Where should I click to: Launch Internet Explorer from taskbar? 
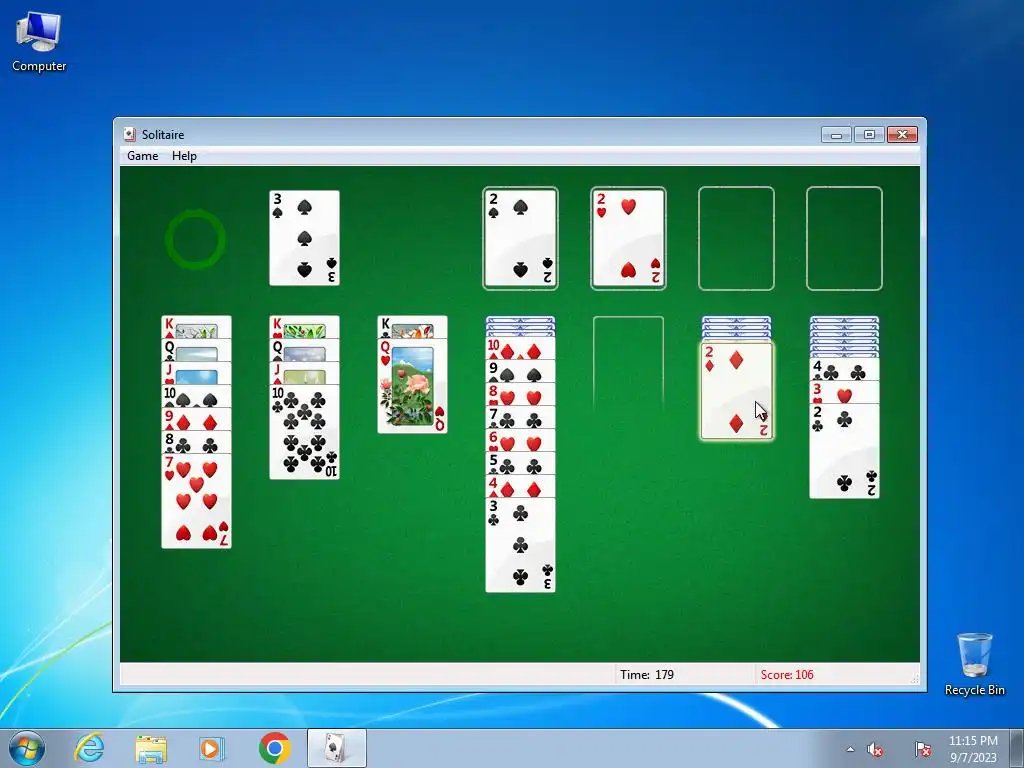(89, 748)
